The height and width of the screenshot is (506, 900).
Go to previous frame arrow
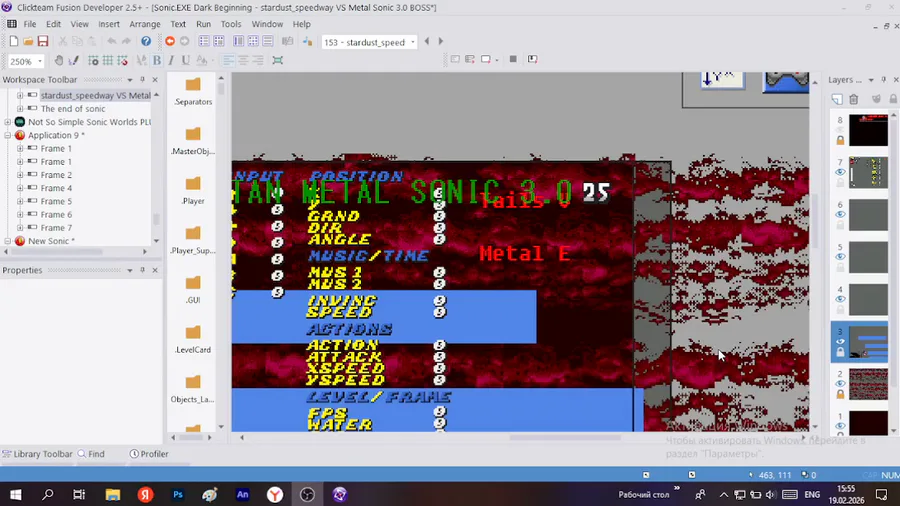[426, 41]
